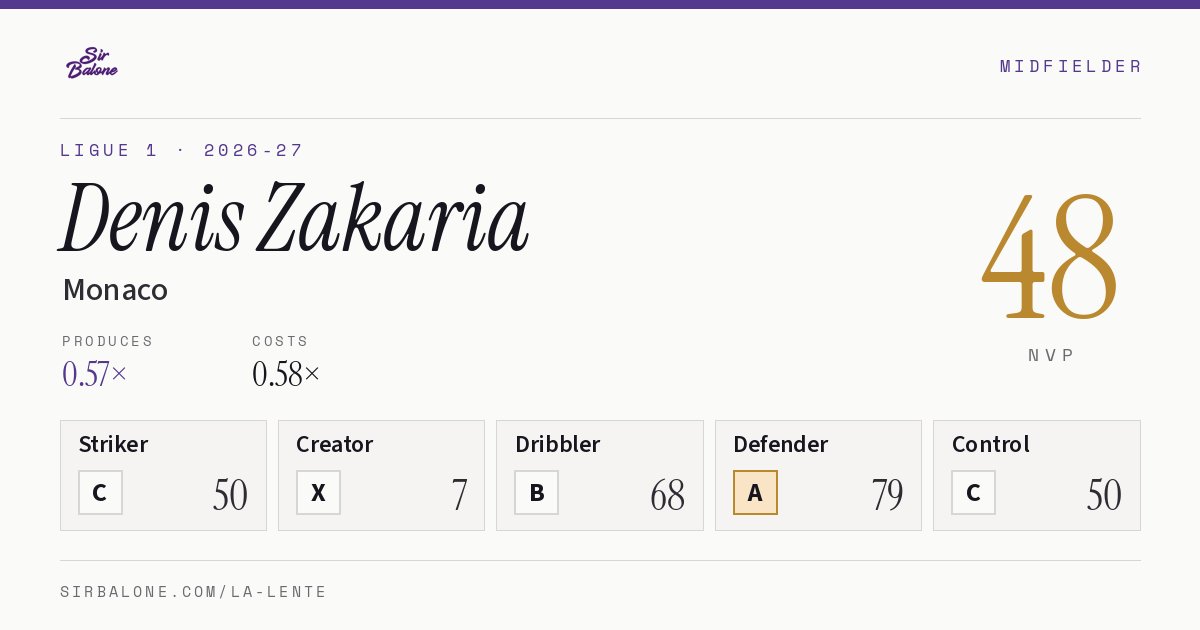The height and width of the screenshot is (630, 1200).
Task: Click the Produces 0.57× value
Action: (x=95, y=374)
